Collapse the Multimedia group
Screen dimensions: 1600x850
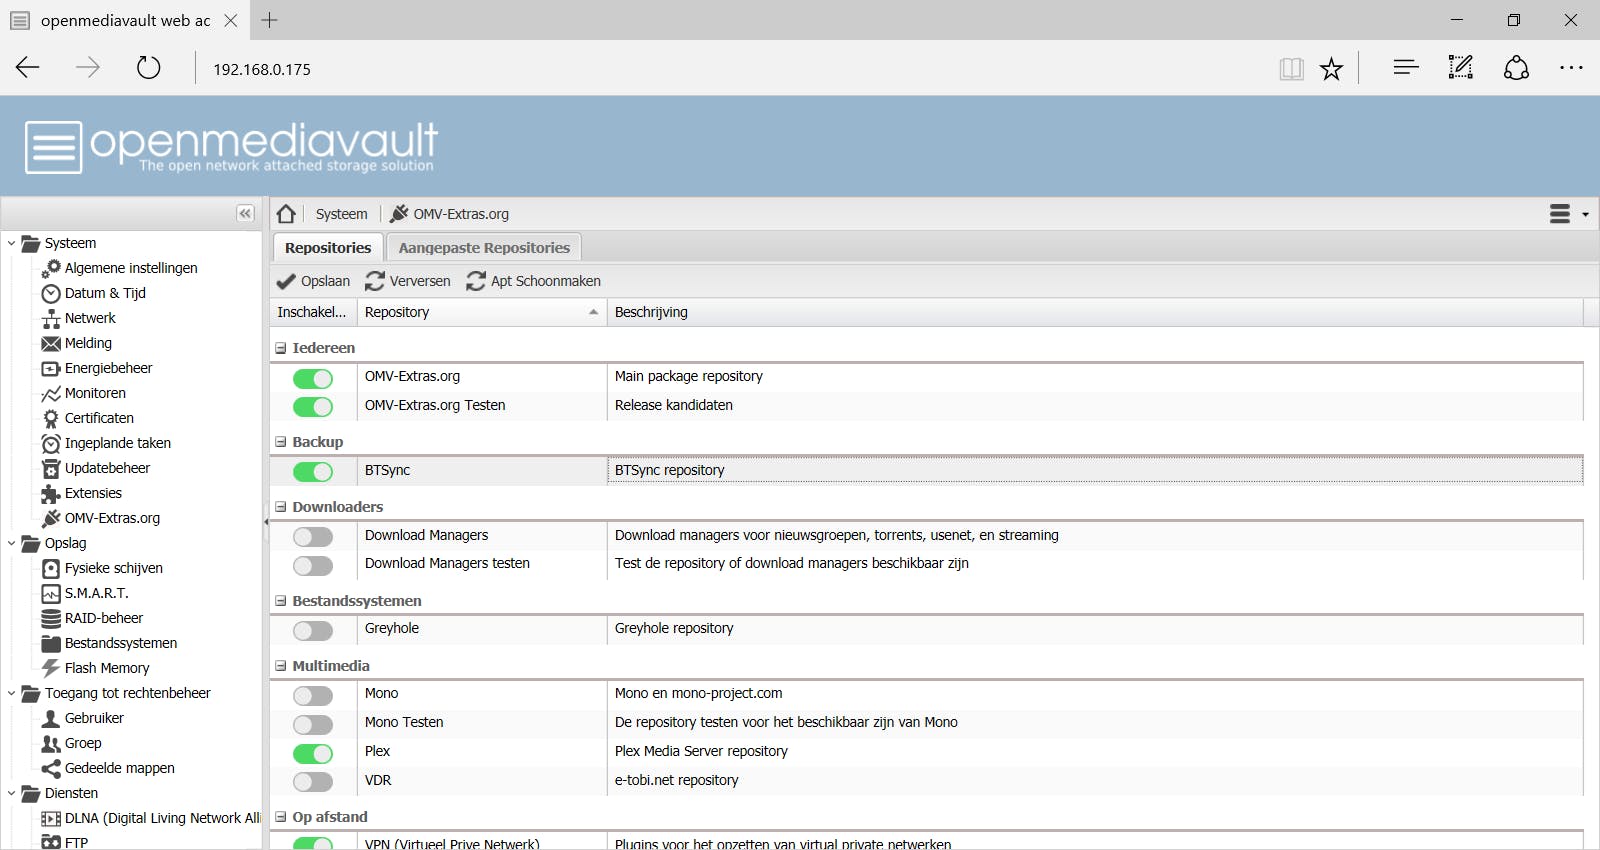pyautogui.click(x=281, y=666)
